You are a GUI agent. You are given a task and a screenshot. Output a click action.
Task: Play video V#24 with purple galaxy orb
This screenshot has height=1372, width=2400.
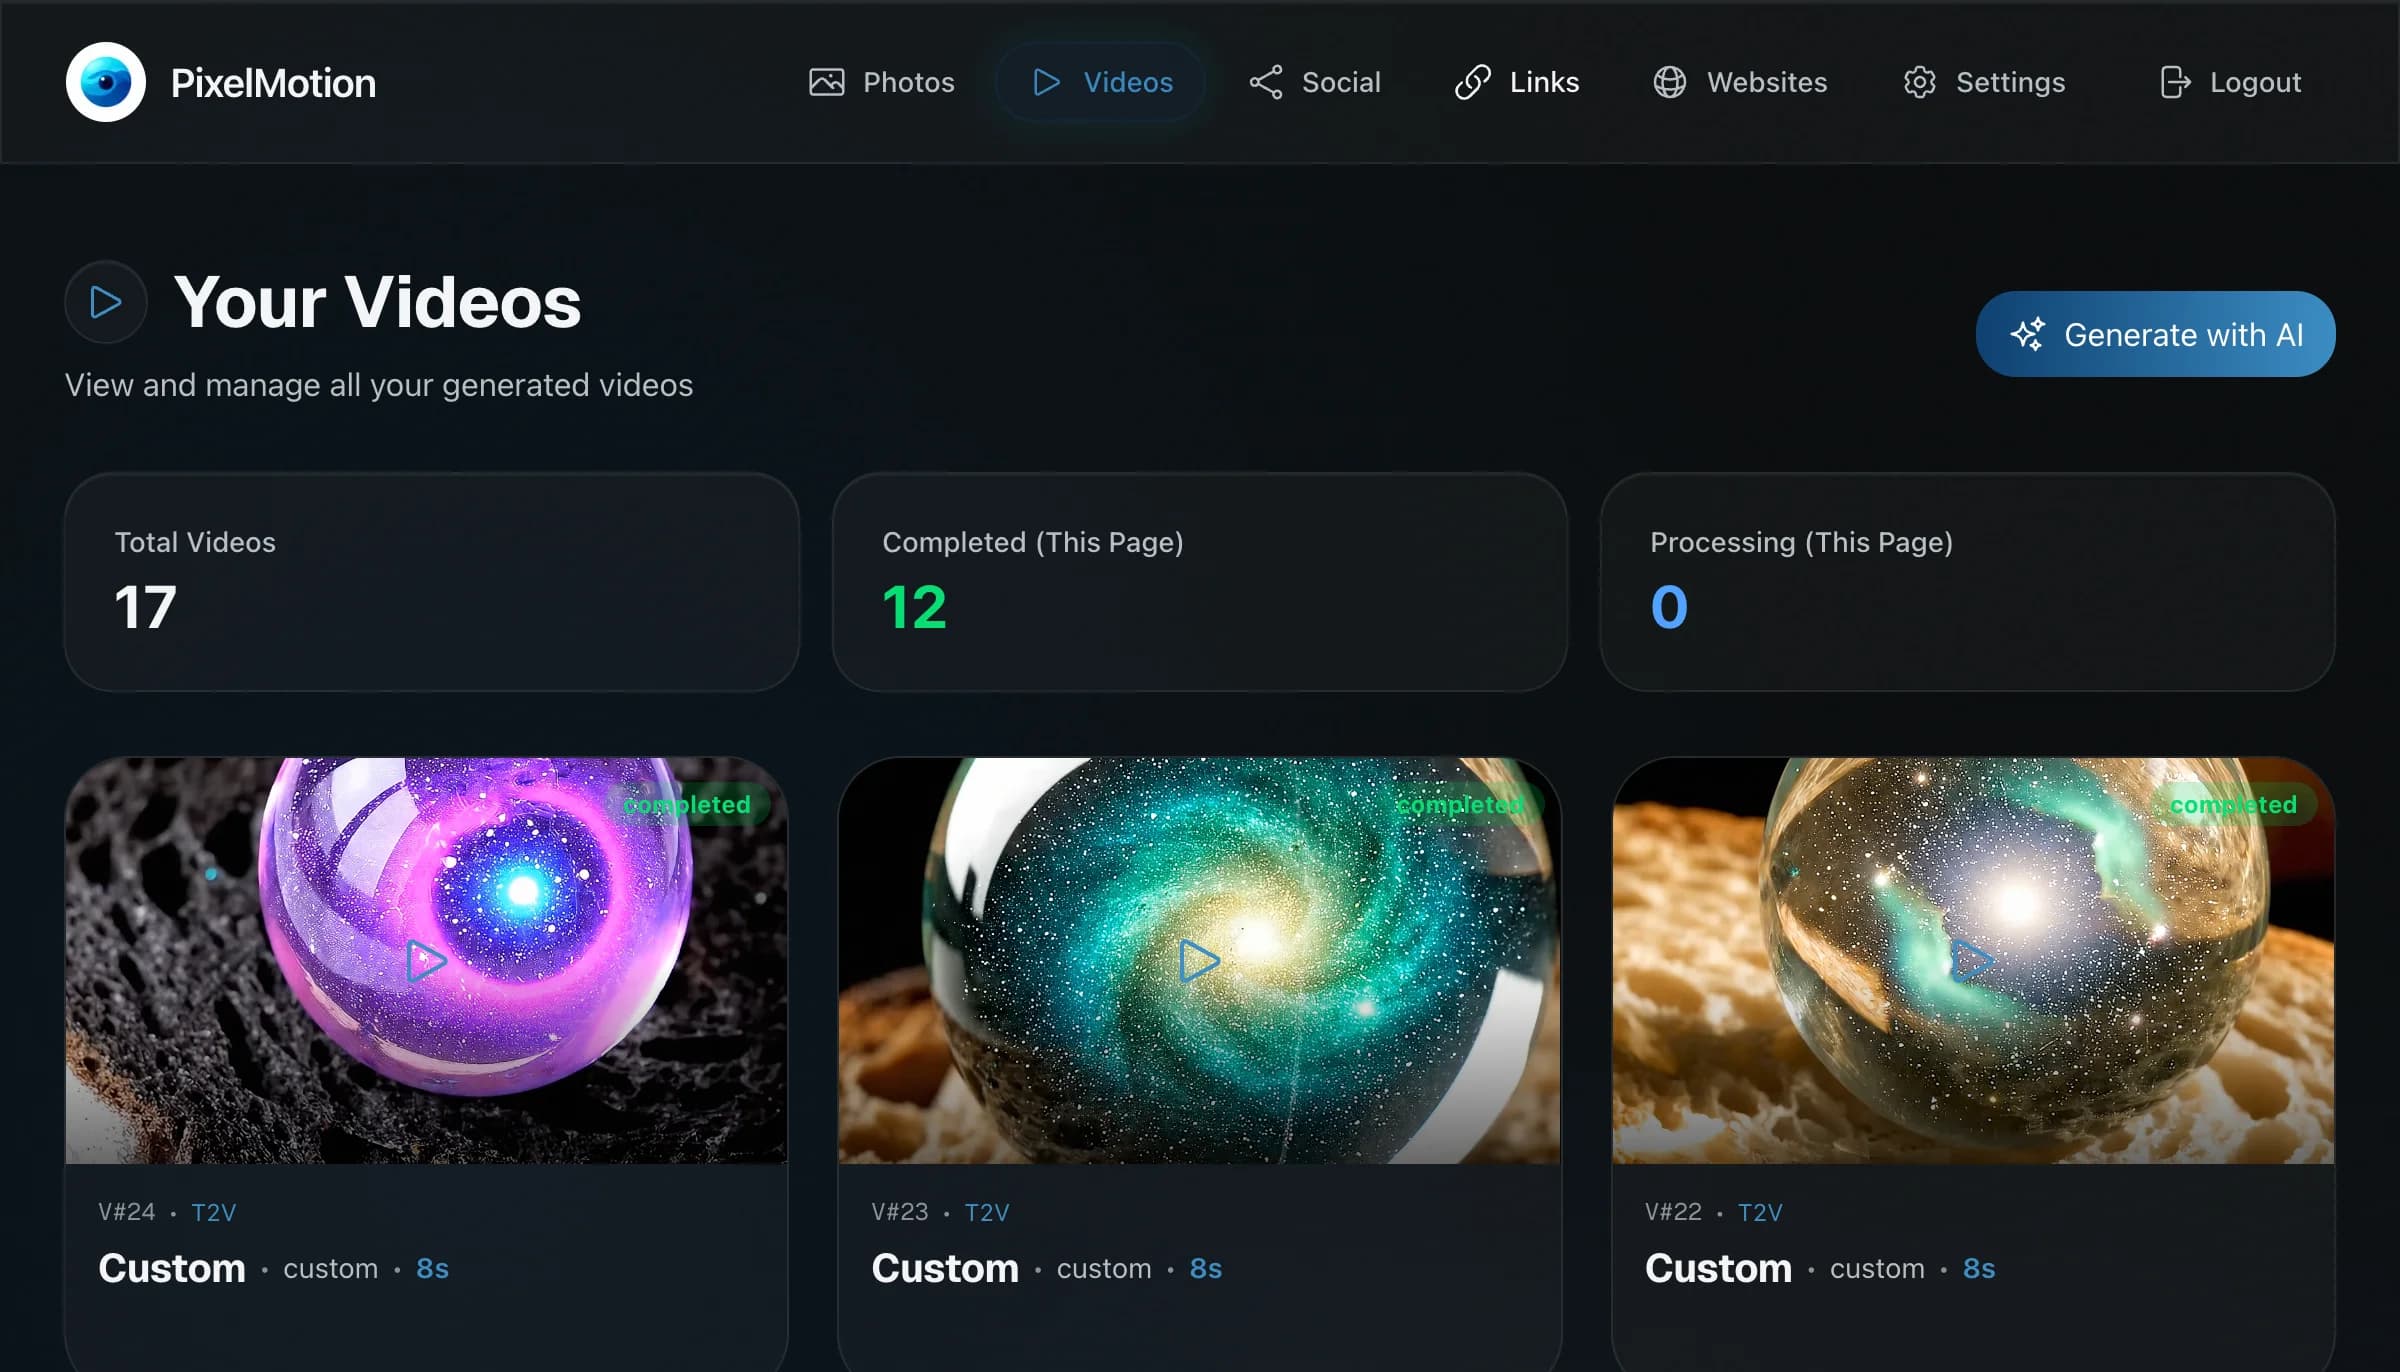[x=424, y=960]
